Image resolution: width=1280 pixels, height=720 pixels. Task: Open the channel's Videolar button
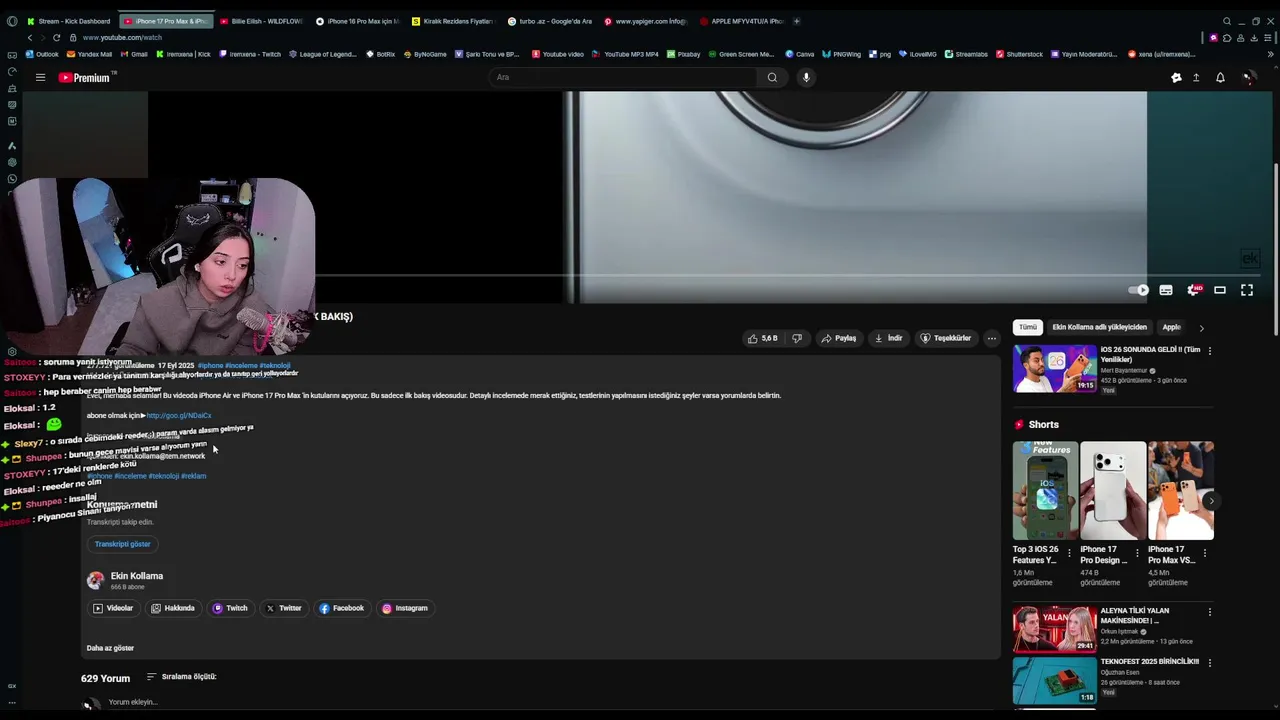click(x=113, y=608)
